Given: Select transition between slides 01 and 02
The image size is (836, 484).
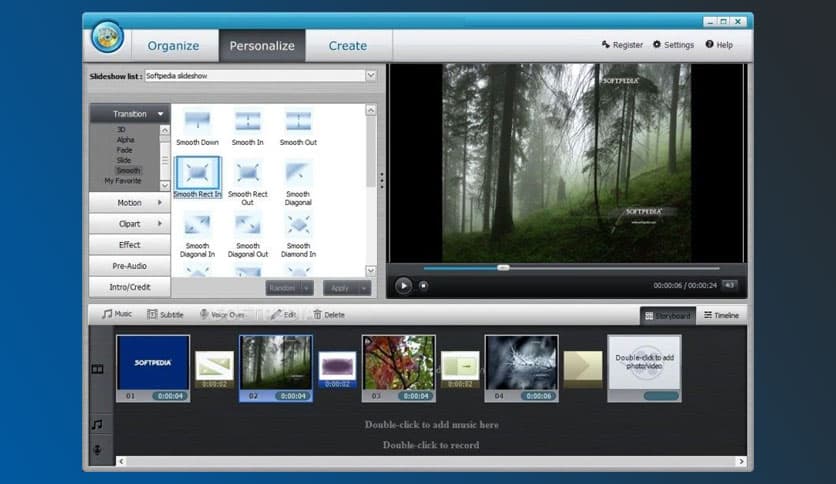Looking at the screenshot, I should [214, 369].
